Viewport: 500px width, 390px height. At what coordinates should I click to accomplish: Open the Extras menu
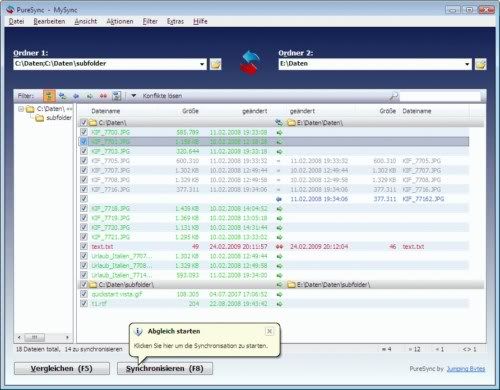175,21
